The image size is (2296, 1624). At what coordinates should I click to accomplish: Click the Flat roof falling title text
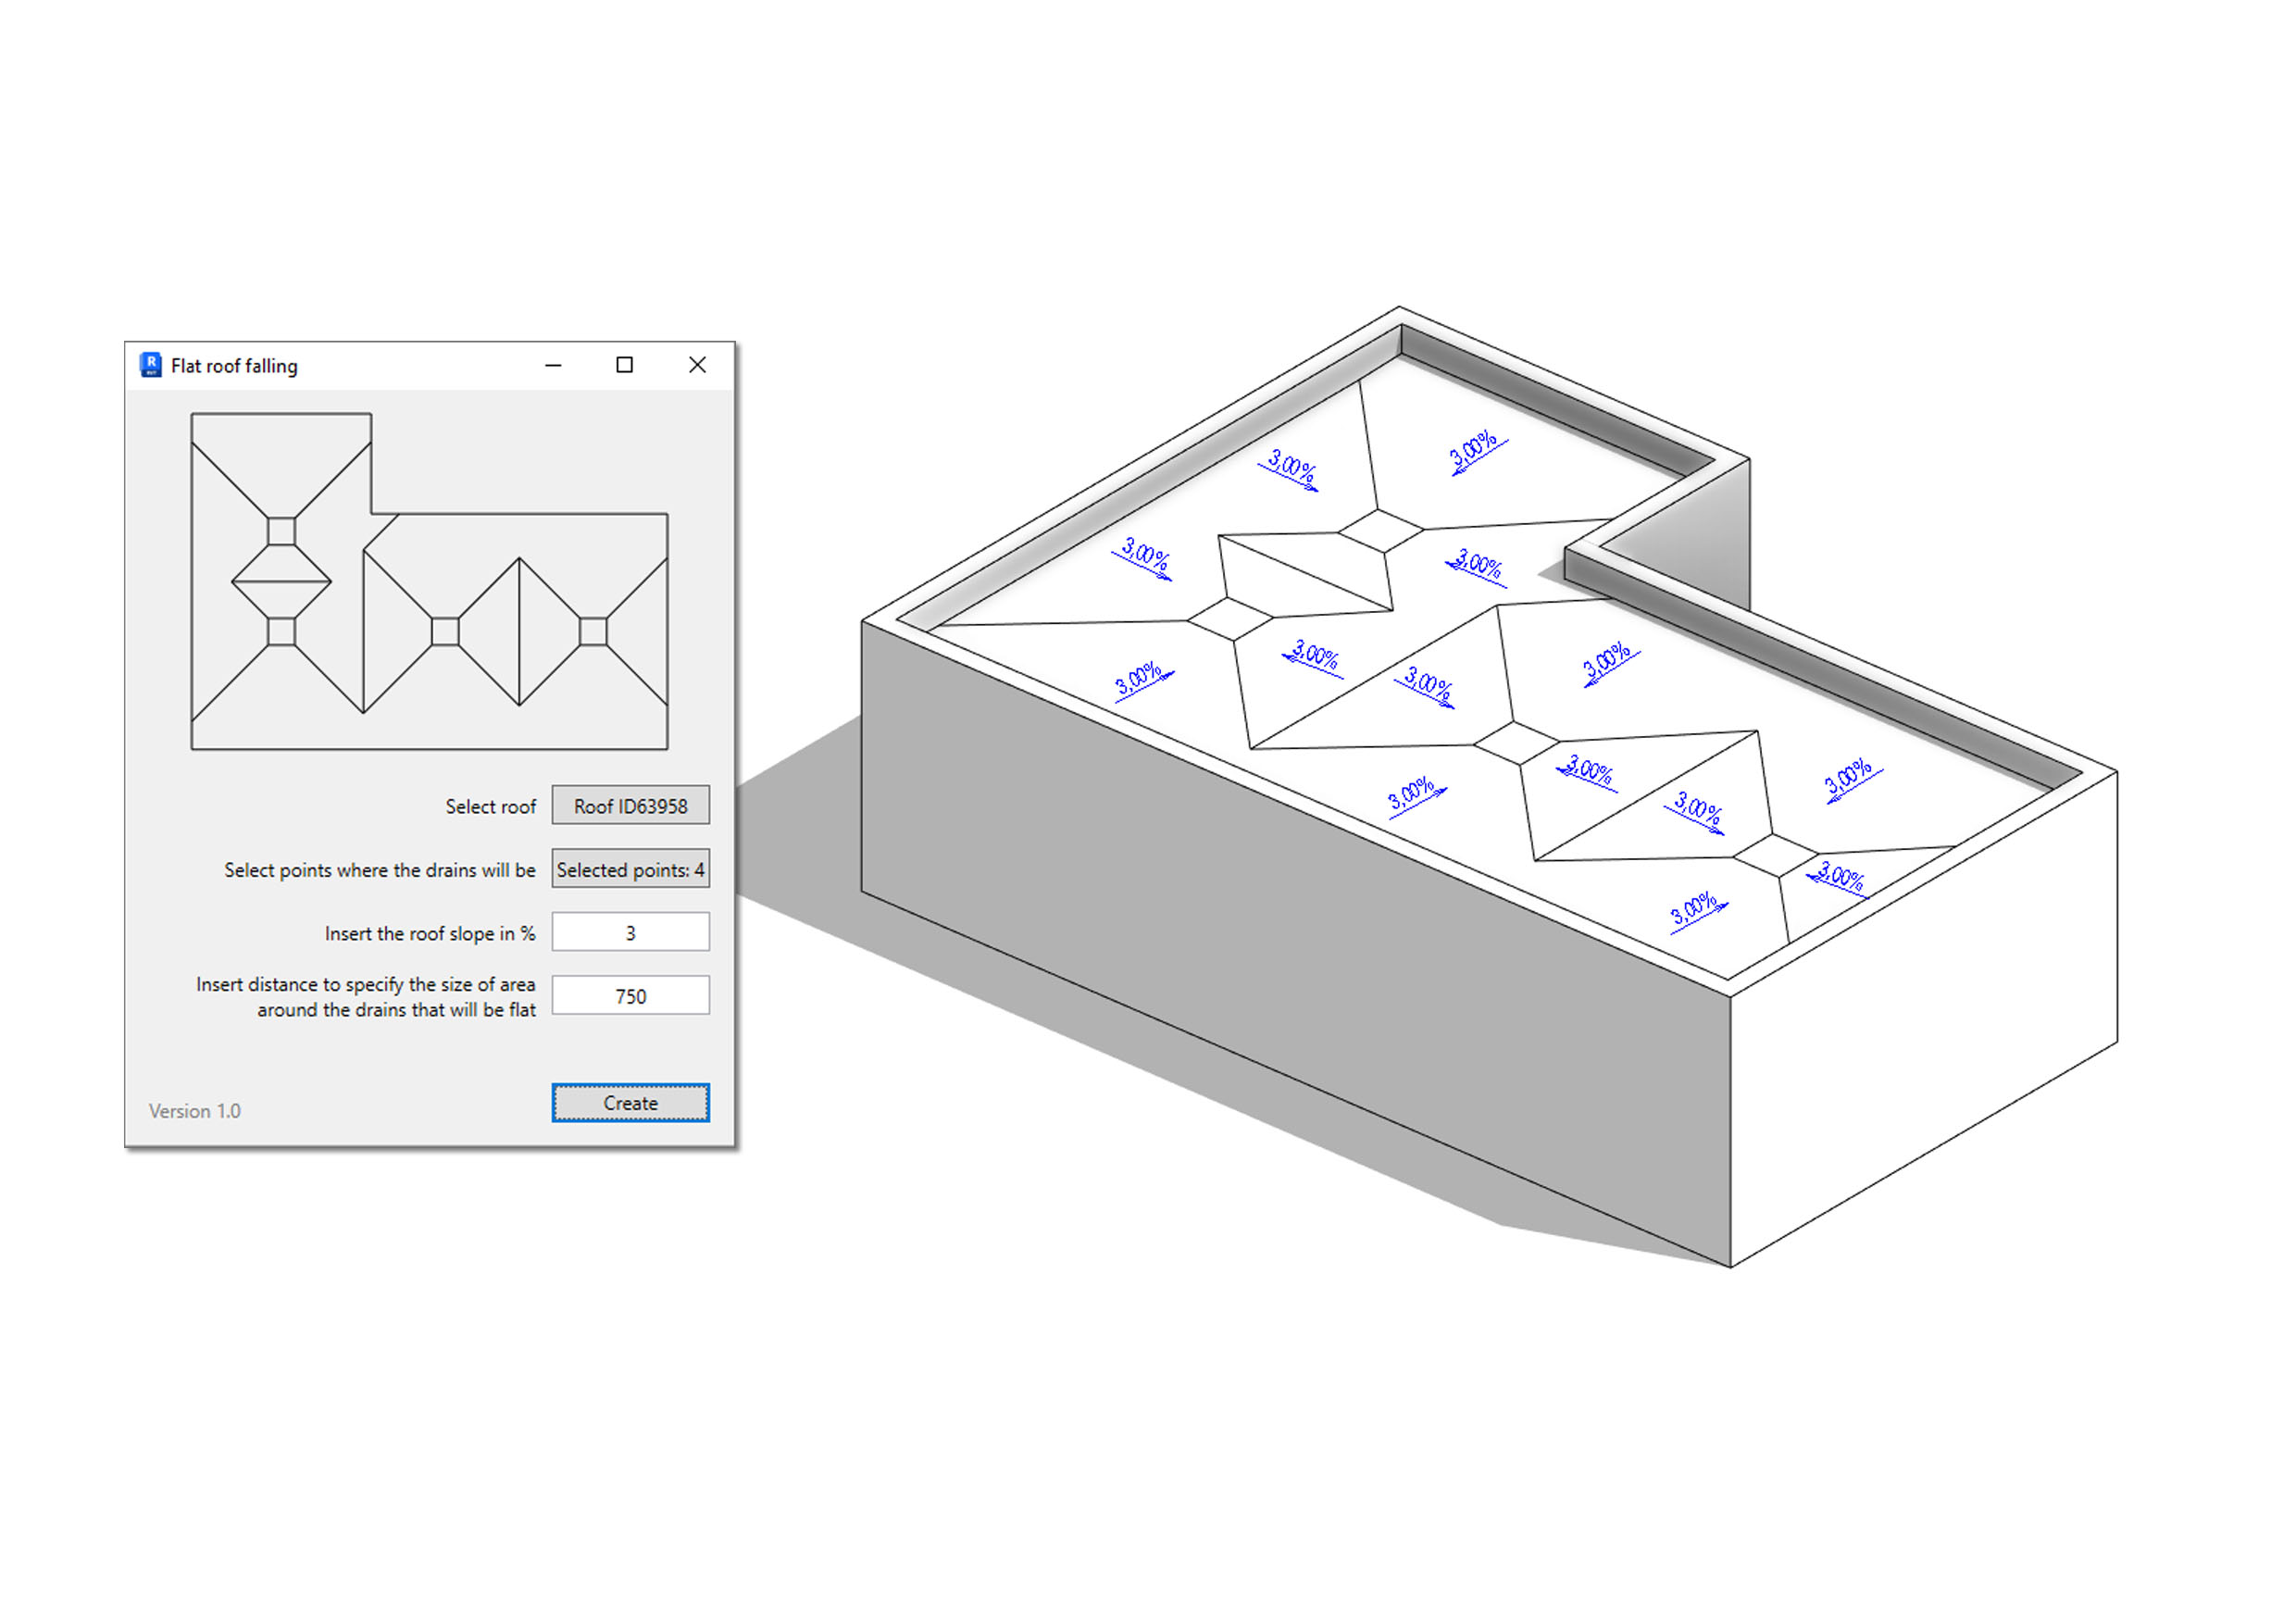(x=234, y=366)
